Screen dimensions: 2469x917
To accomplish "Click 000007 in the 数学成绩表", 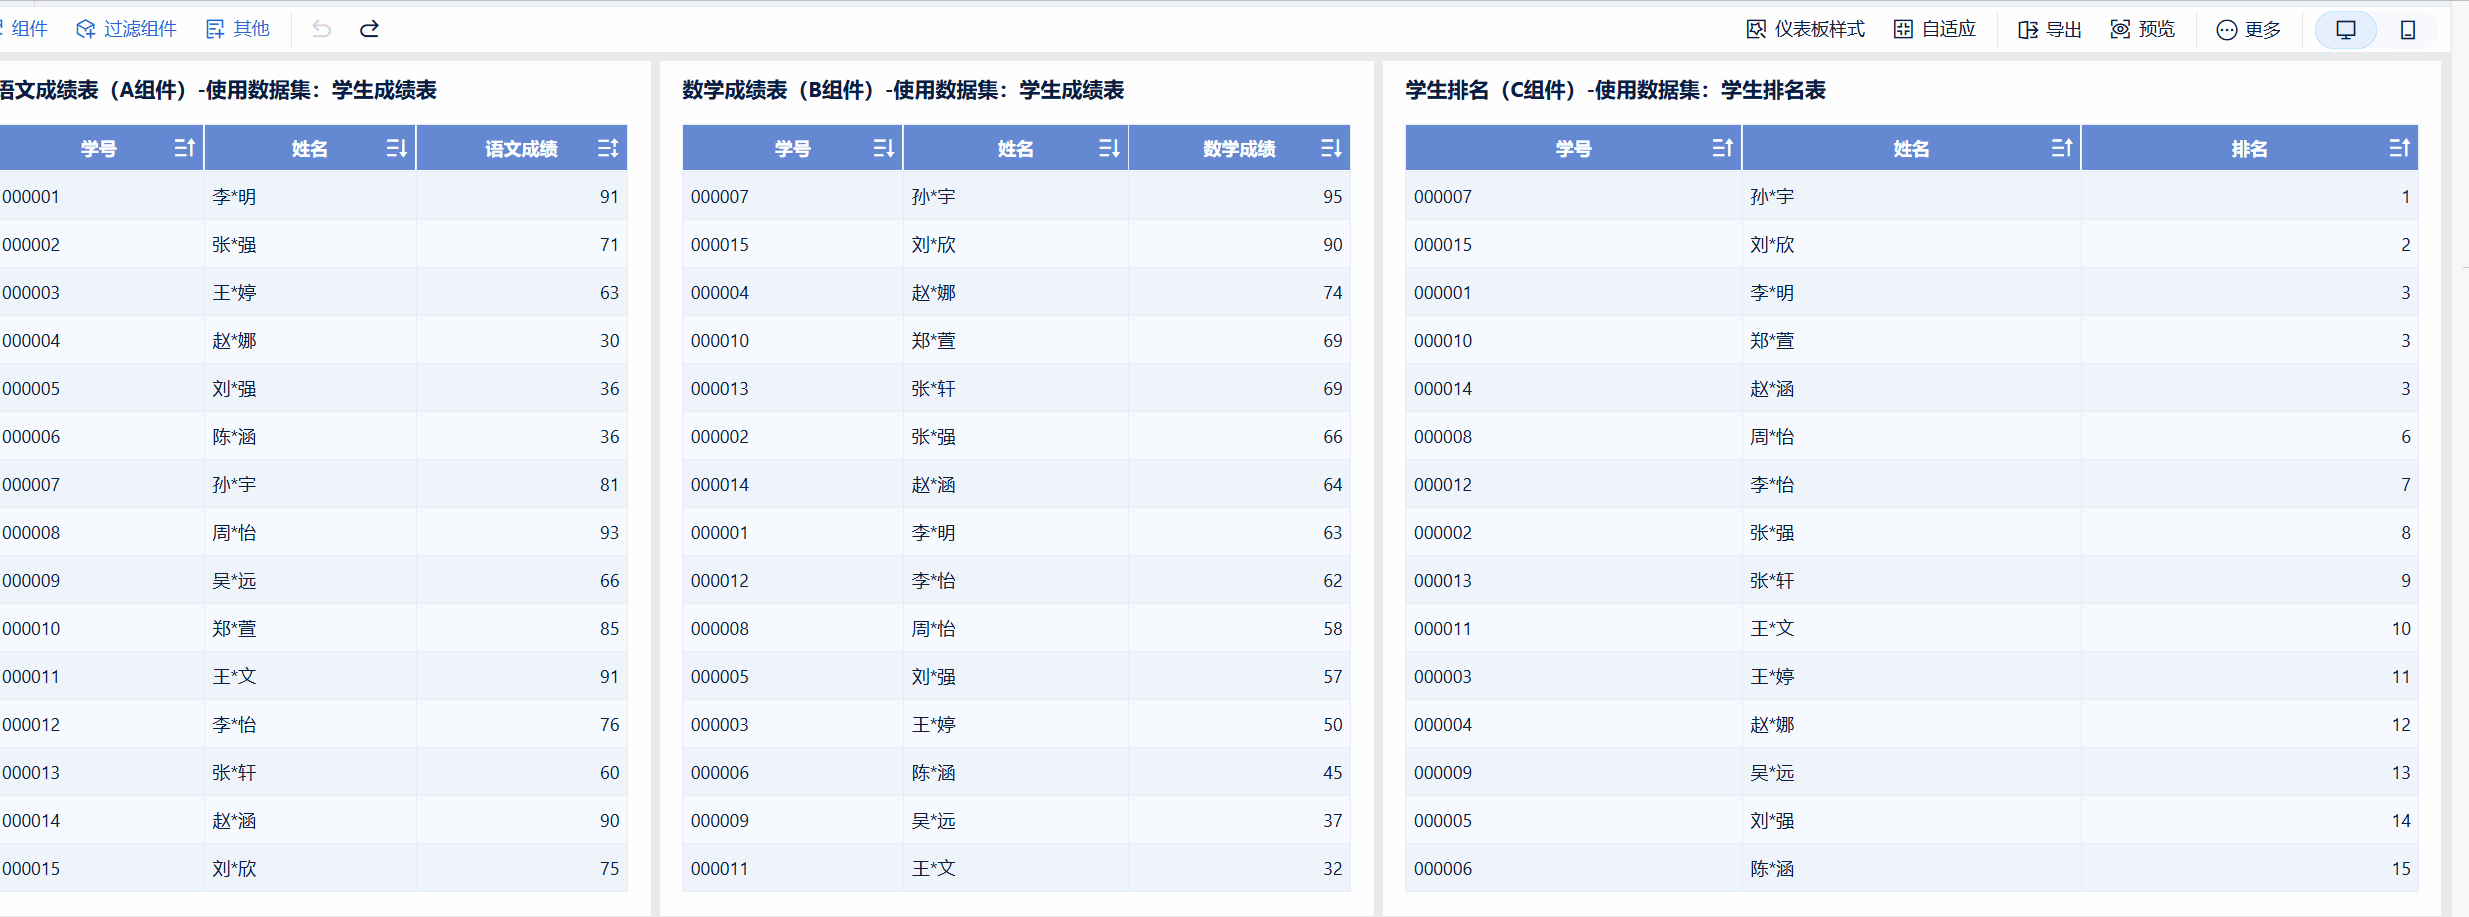I will tap(720, 197).
